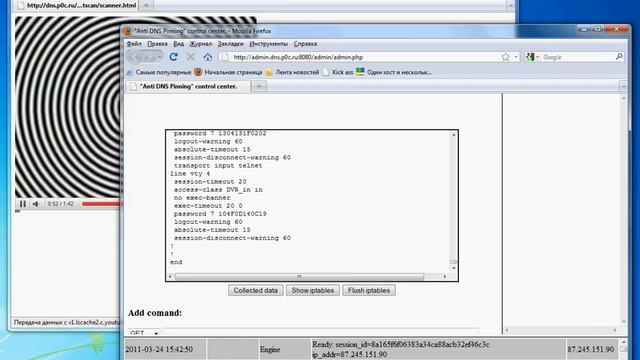Screen dimensions: 640x360
Task: Click the 'line vty 4' line
Action: pyautogui.click(x=190, y=173)
